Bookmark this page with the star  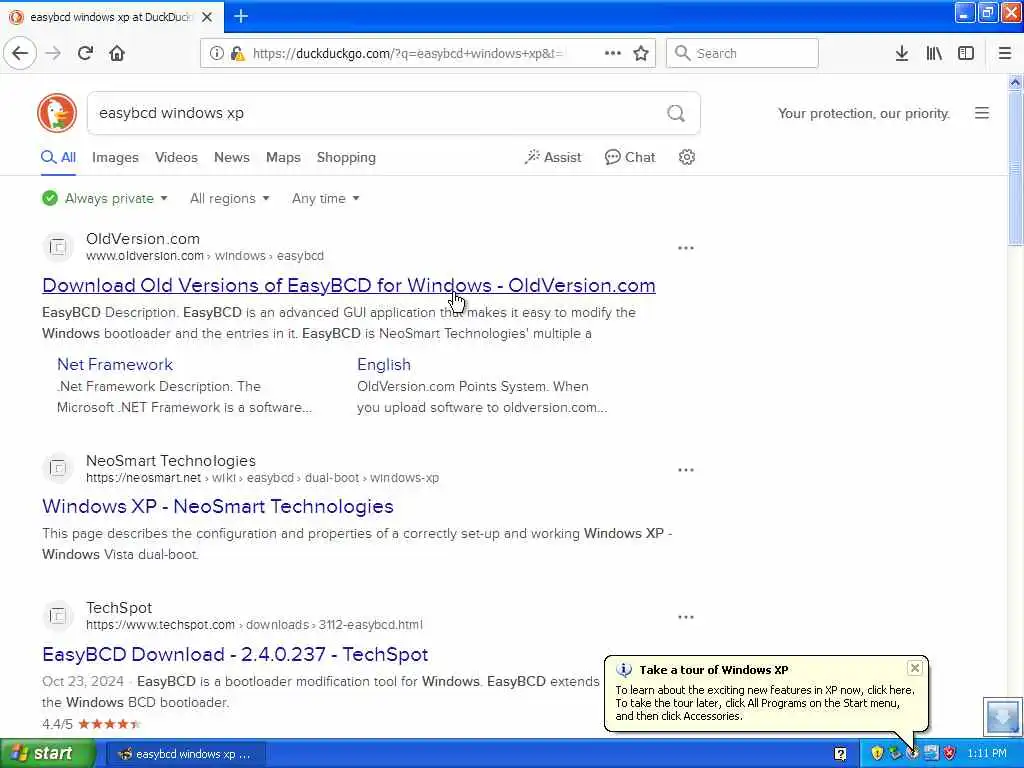pyautogui.click(x=641, y=53)
